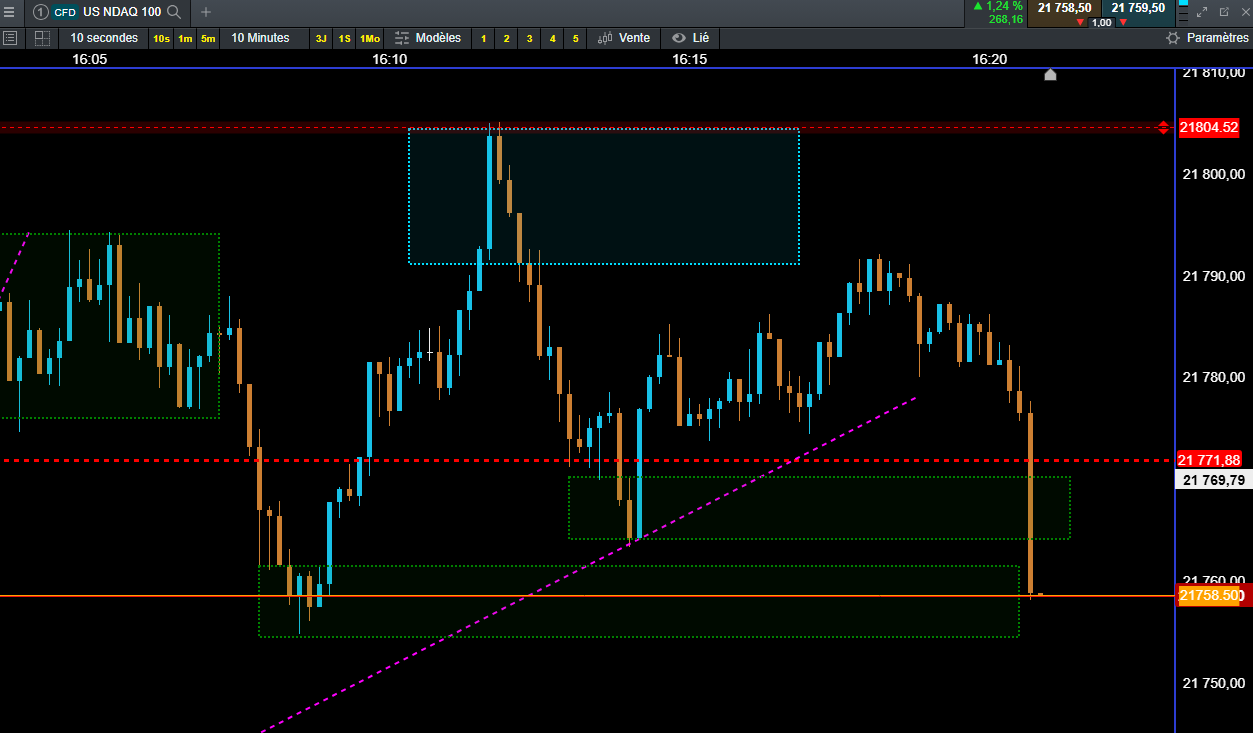
Task: Load template preset 5
Action: [576, 38]
